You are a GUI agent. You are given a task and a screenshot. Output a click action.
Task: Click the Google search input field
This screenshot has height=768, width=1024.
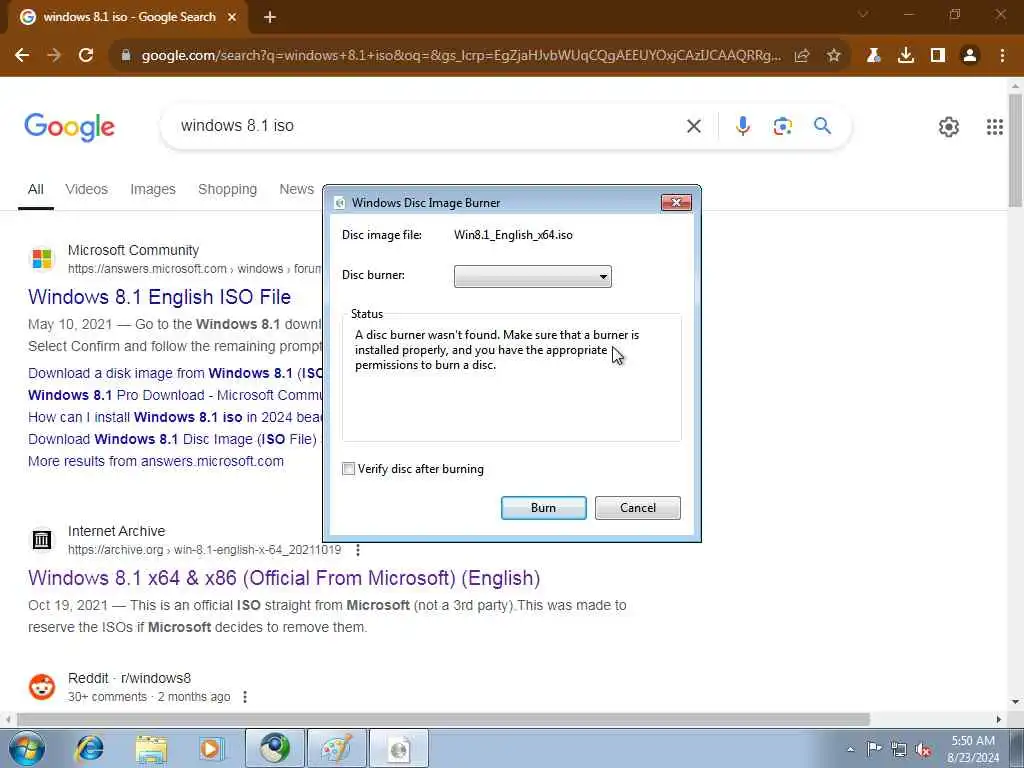point(424,125)
